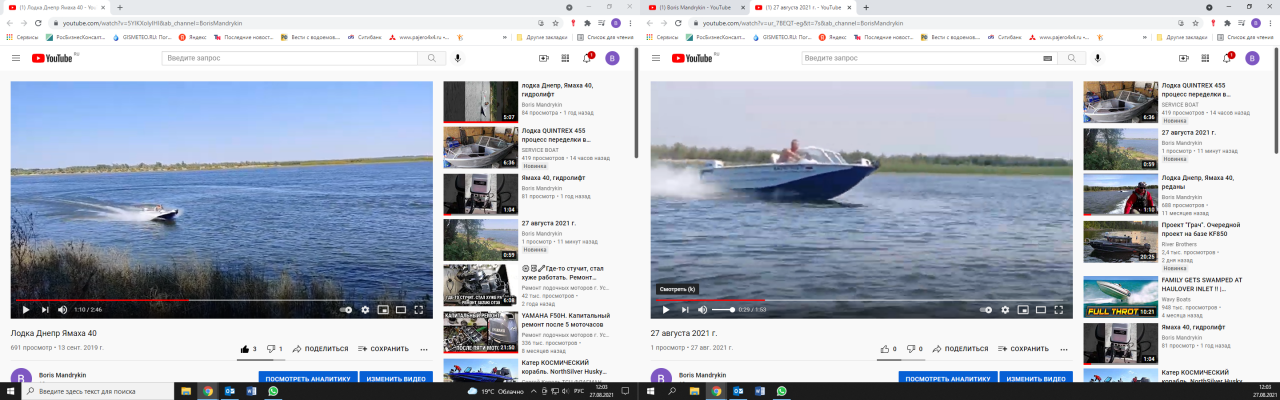Adjust volume slider in "27 августа 2021 г." player

[x=722, y=310]
